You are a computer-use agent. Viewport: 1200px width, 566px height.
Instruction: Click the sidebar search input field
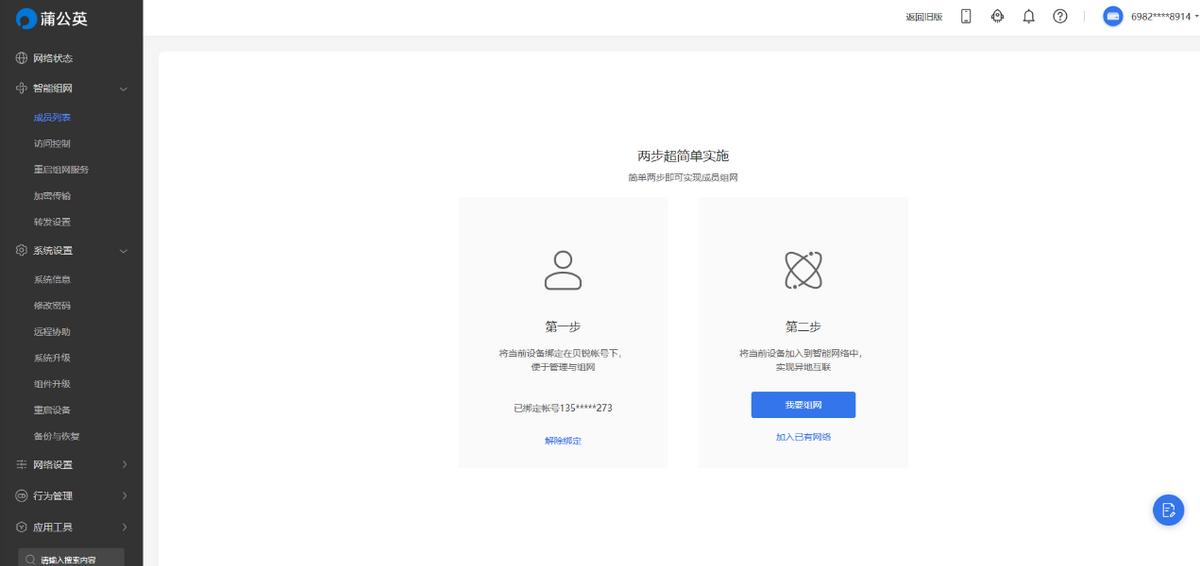click(71, 559)
